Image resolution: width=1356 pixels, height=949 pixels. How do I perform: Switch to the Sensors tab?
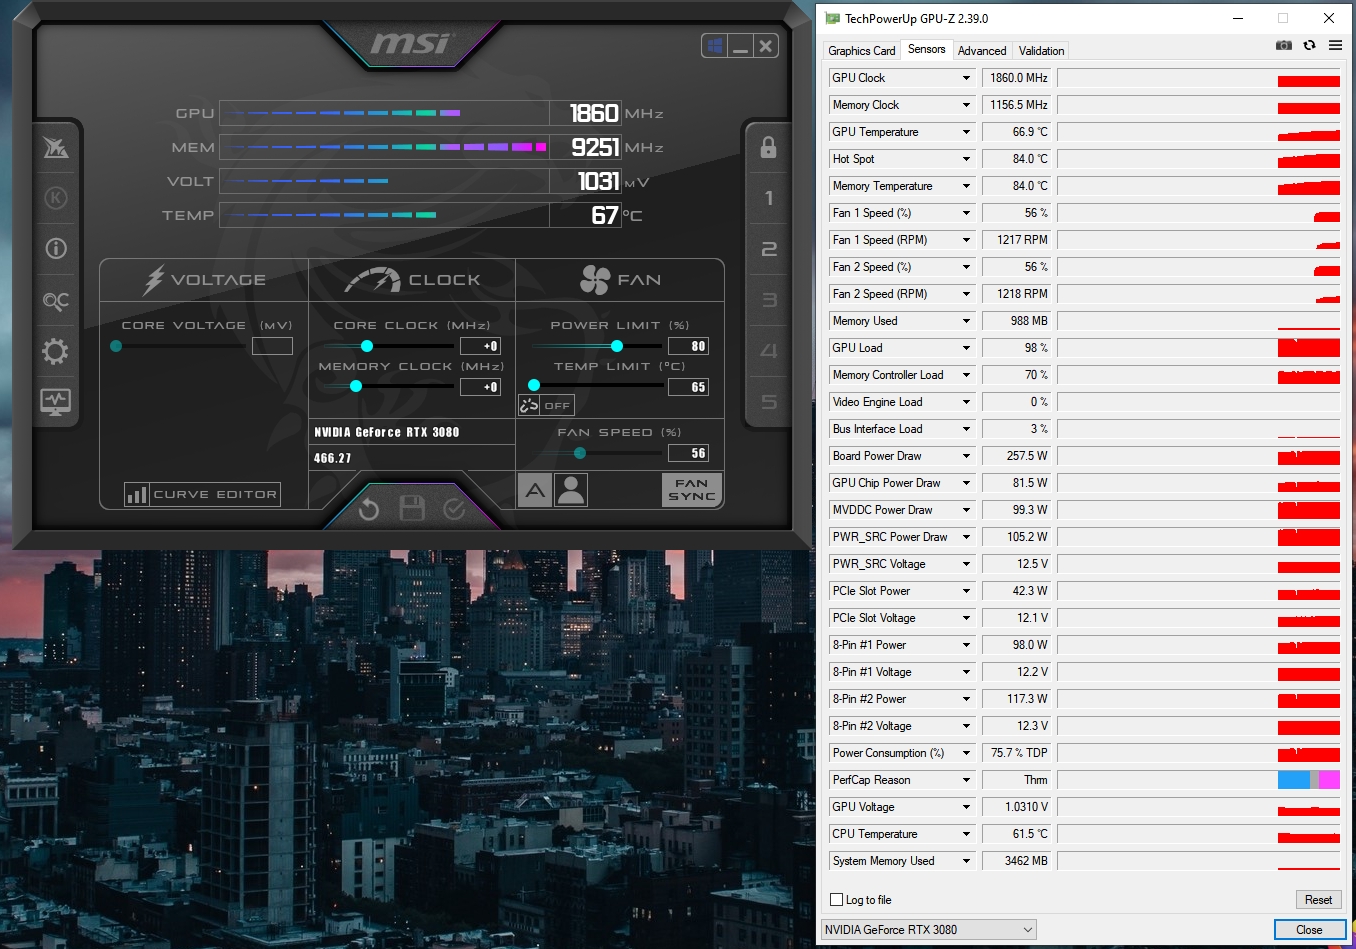coord(926,49)
